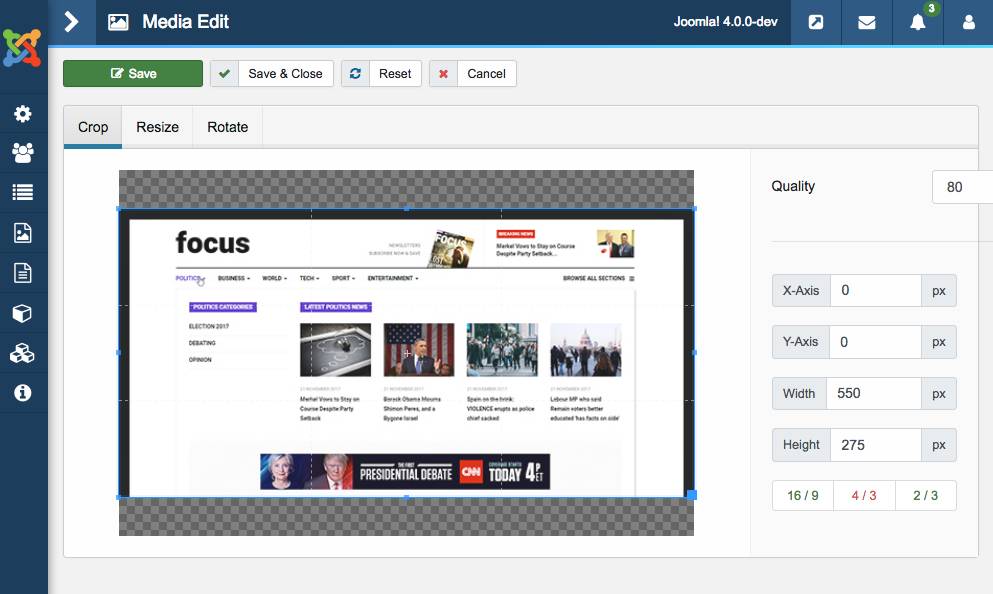The height and width of the screenshot is (594, 993).
Task: Open the Users section from the sidebar
Action: tap(22, 153)
